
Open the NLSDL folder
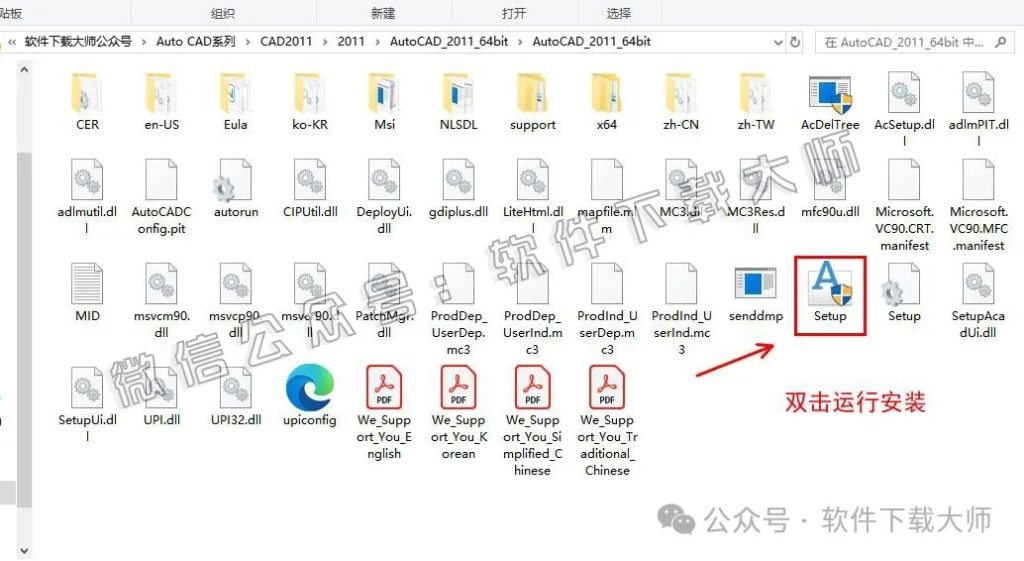[458, 101]
